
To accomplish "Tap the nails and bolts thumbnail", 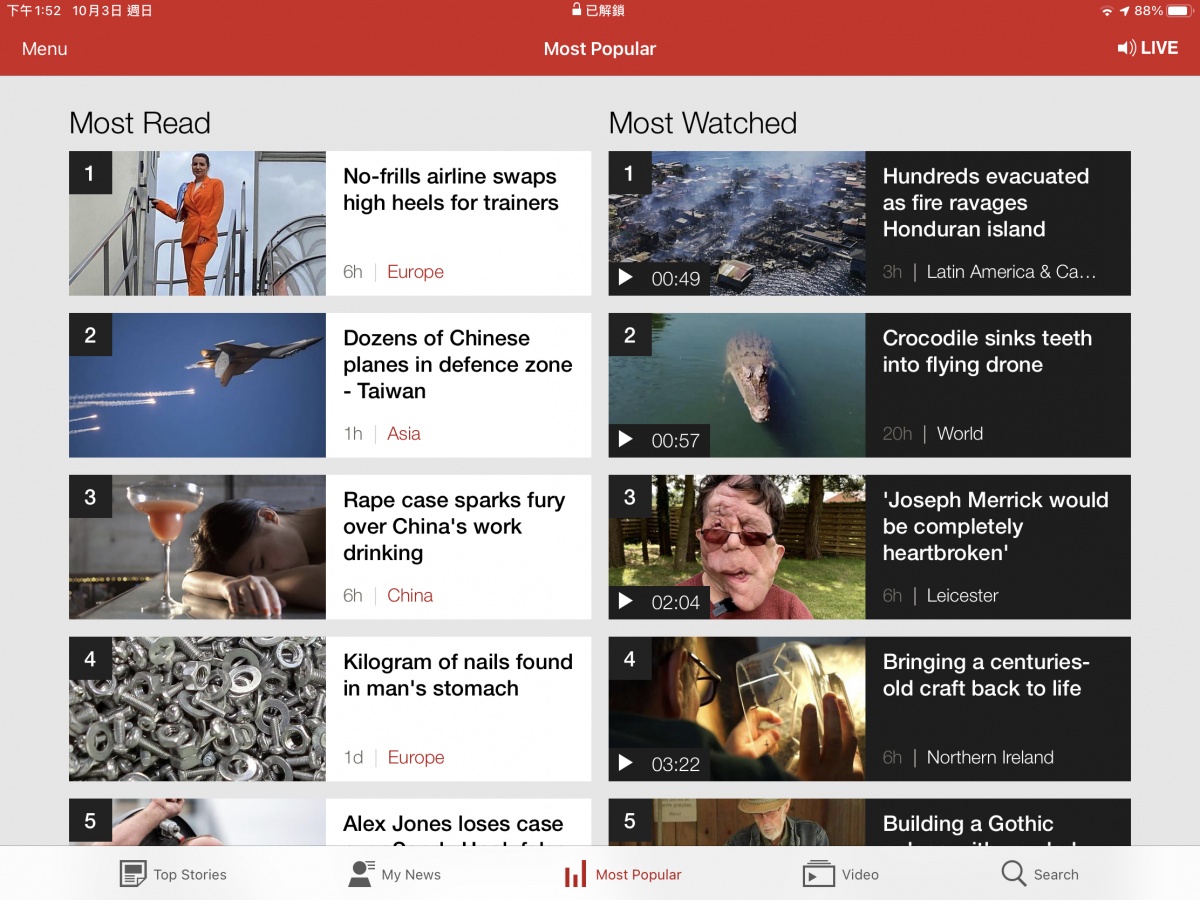I will [x=197, y=709].
